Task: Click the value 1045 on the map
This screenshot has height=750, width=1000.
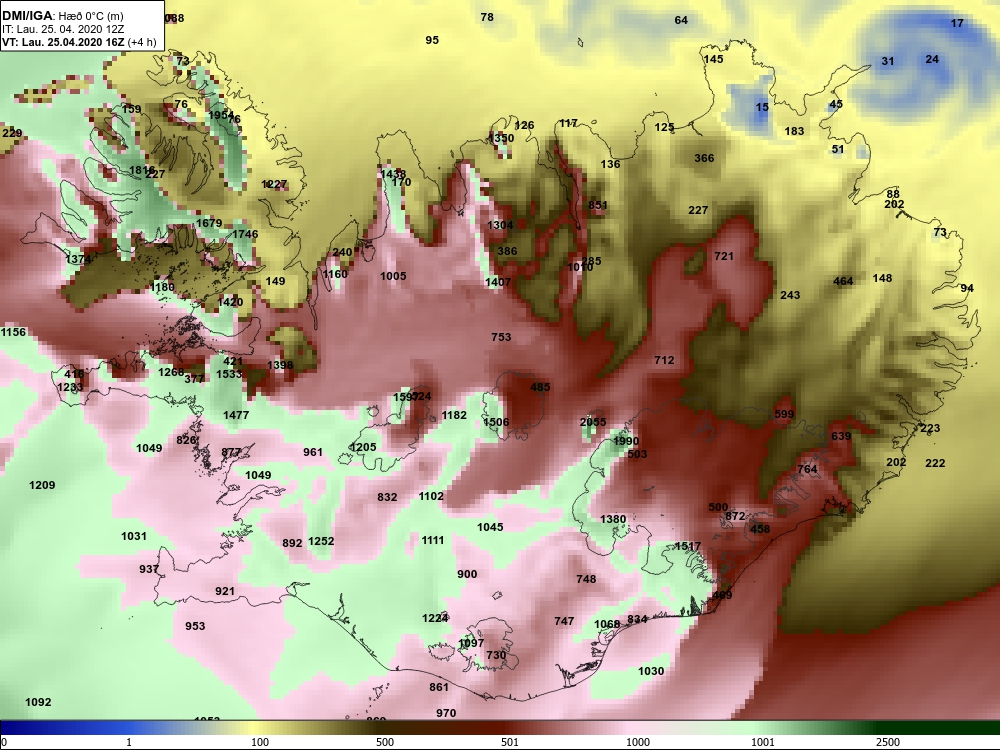Action: pyautogui.click(x=490, y=527)
